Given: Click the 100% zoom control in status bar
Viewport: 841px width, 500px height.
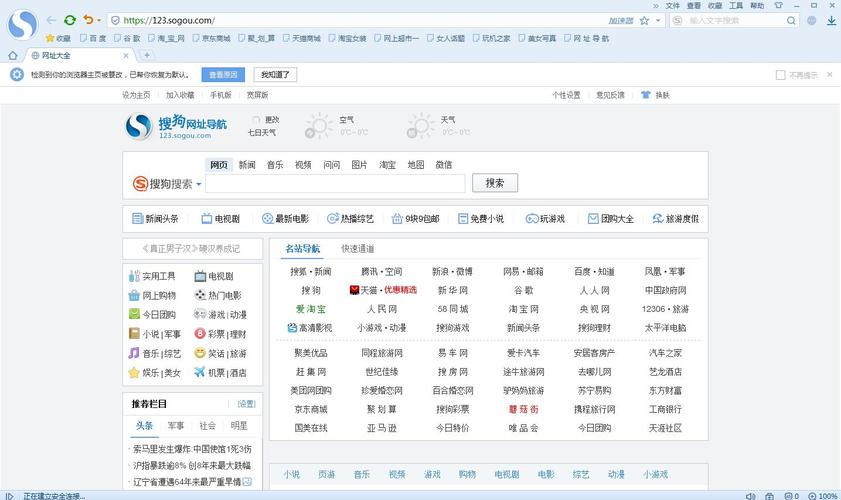Looking at the screenshot, I should [823, 496].
